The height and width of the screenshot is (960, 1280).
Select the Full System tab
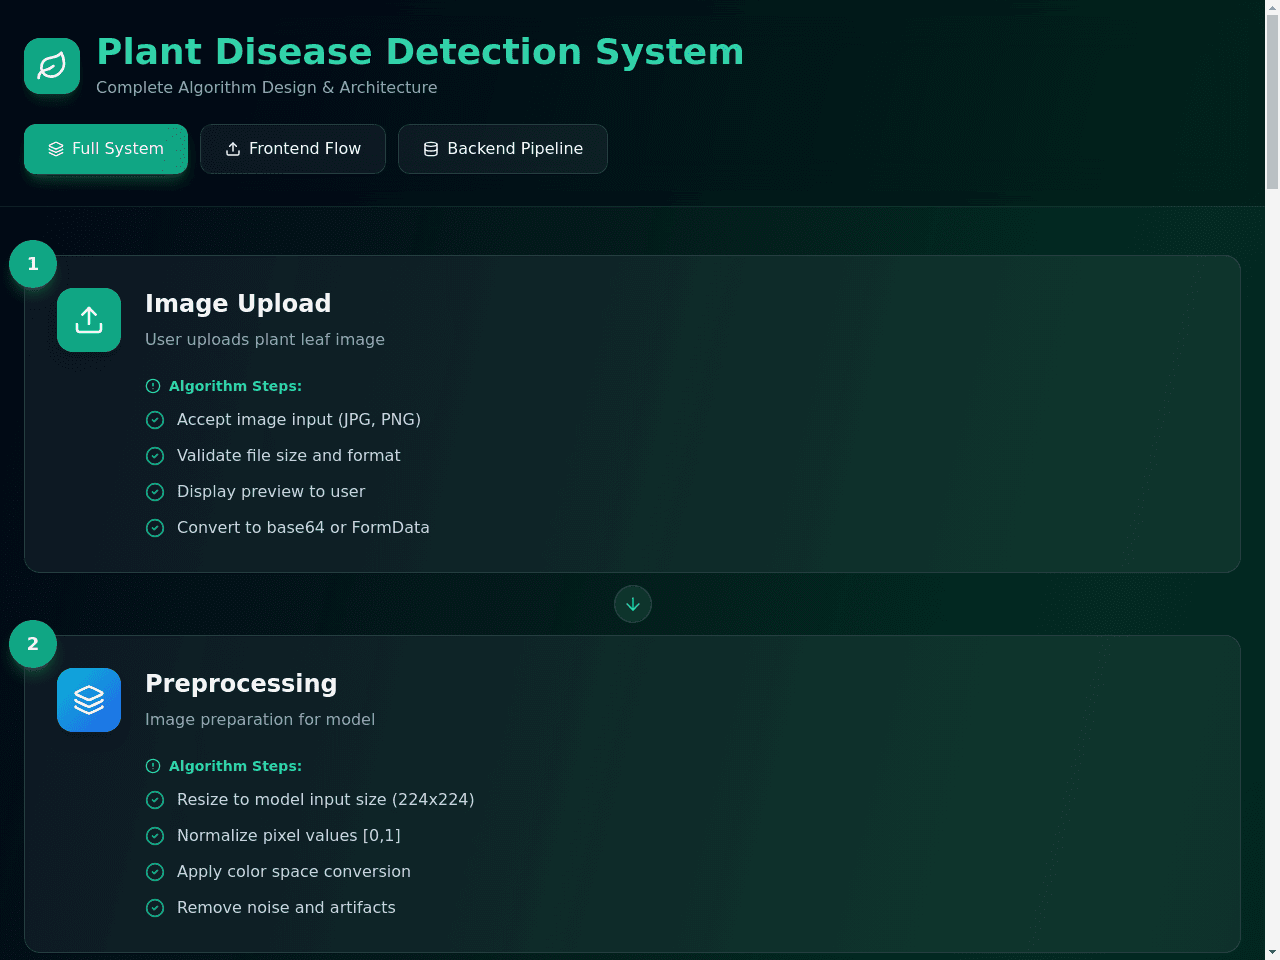pos(106,149)
